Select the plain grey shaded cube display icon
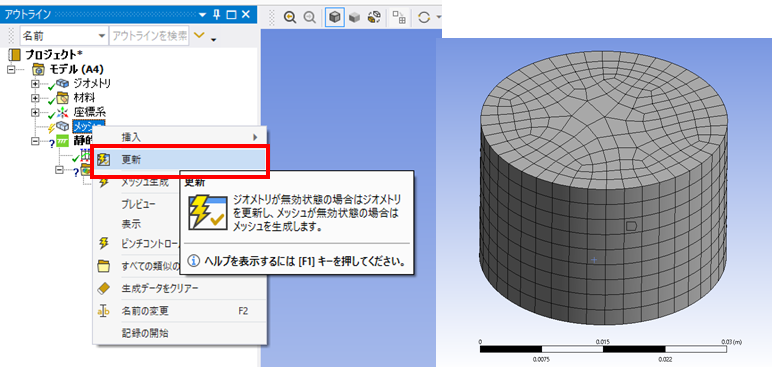772x367 pixels. 354,17
